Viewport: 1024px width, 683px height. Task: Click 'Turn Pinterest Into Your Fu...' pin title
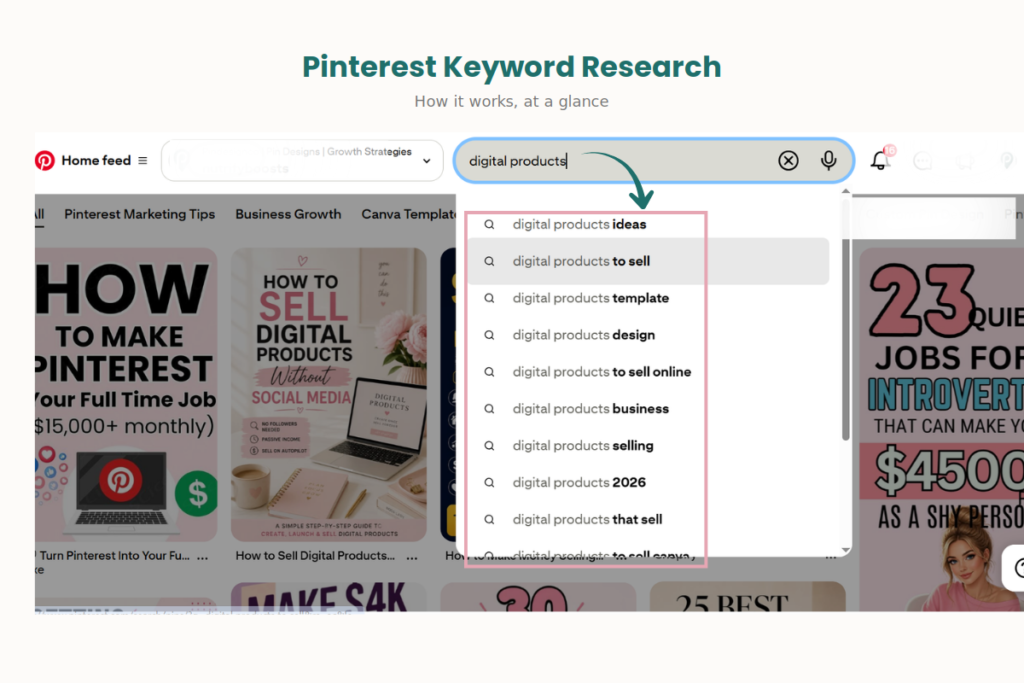pos(114,556)
